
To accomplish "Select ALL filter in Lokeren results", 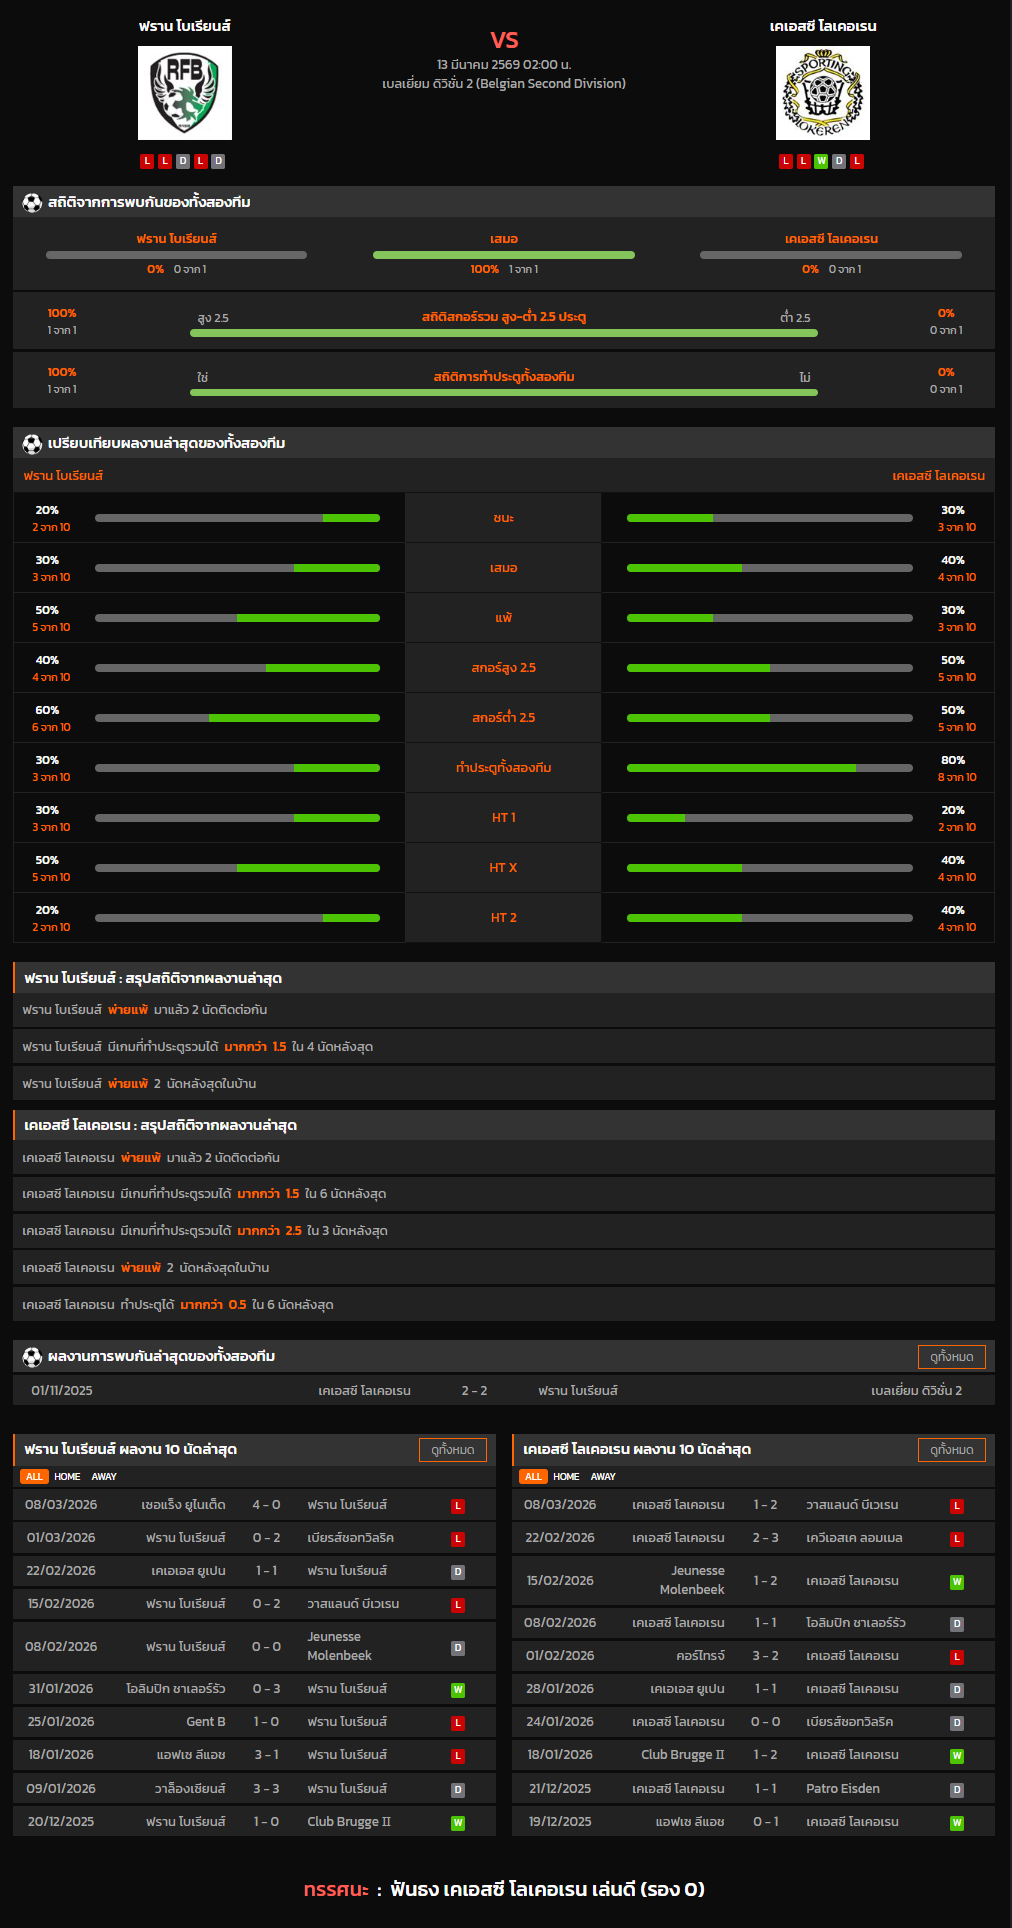I will (x=533, y=1477).
